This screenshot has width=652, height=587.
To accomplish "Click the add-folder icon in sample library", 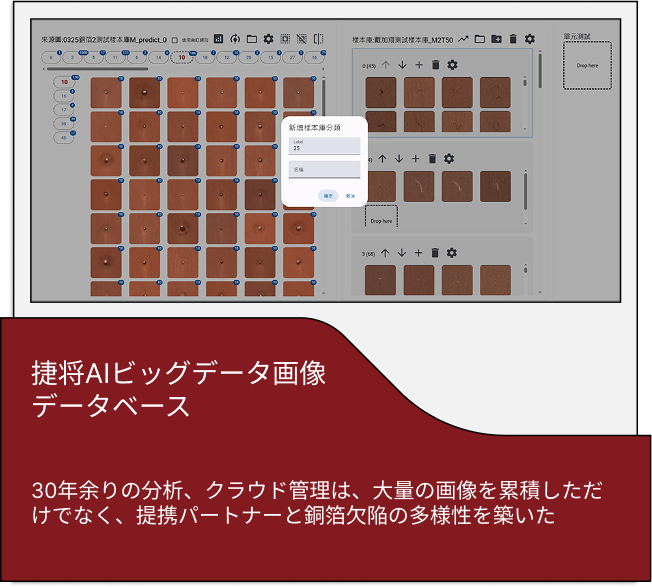I will coord(496,39).
